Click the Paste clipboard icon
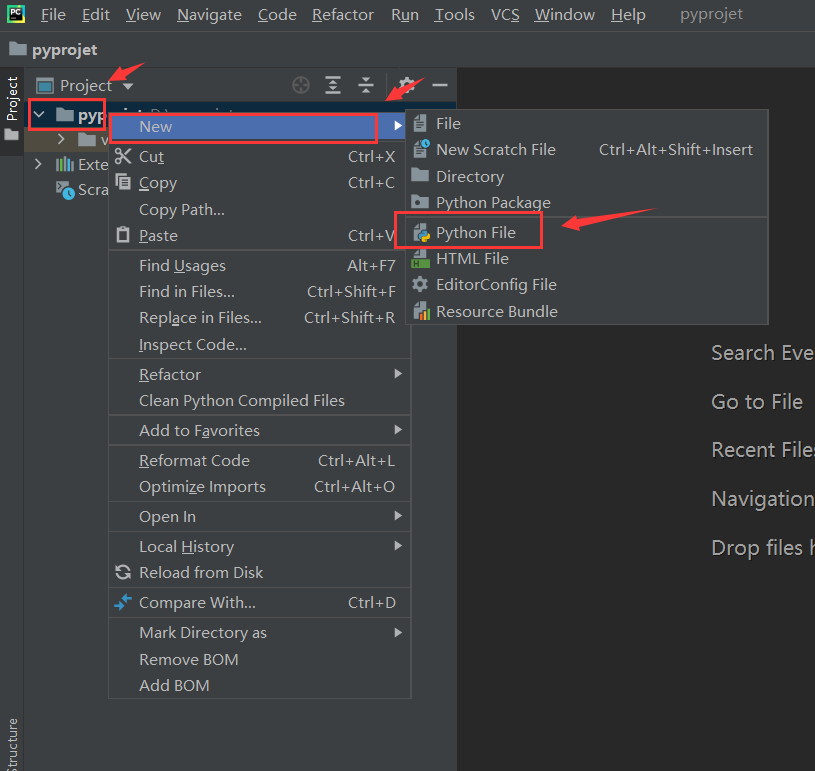This screenshot has width=815, height=771. (x=123, y=234)
